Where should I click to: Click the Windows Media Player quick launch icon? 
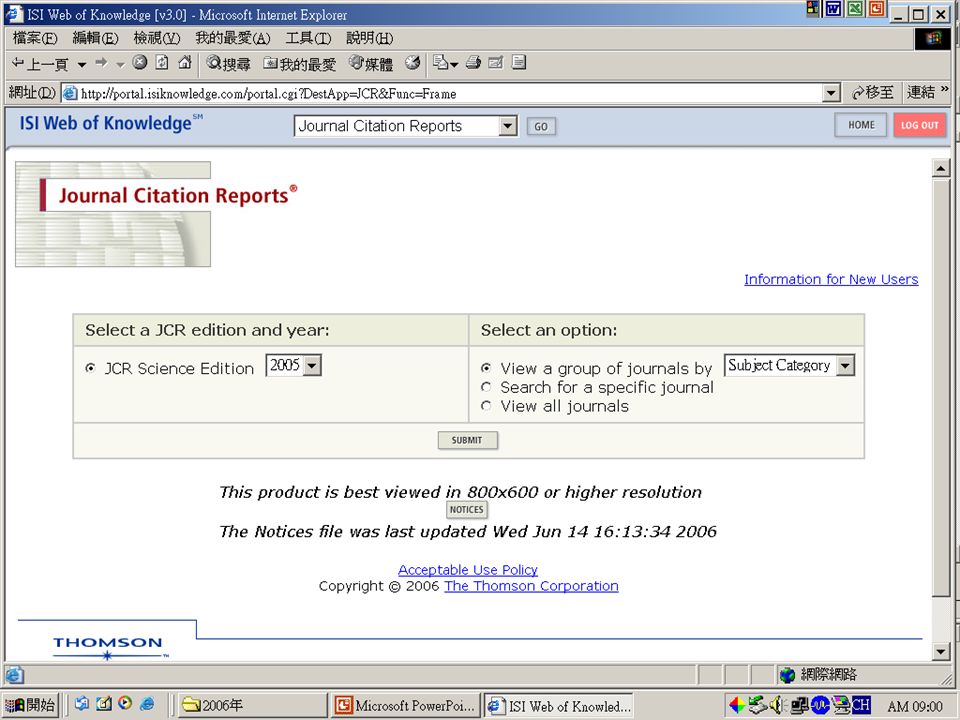[126, 703]
